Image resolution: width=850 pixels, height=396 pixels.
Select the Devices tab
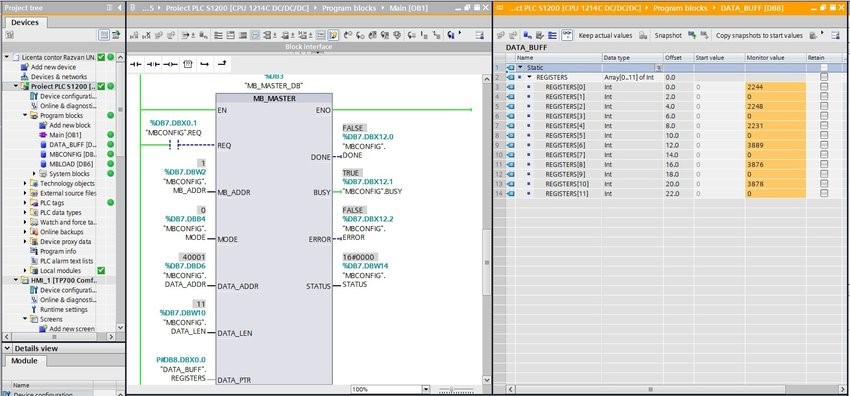pos(25,22)
